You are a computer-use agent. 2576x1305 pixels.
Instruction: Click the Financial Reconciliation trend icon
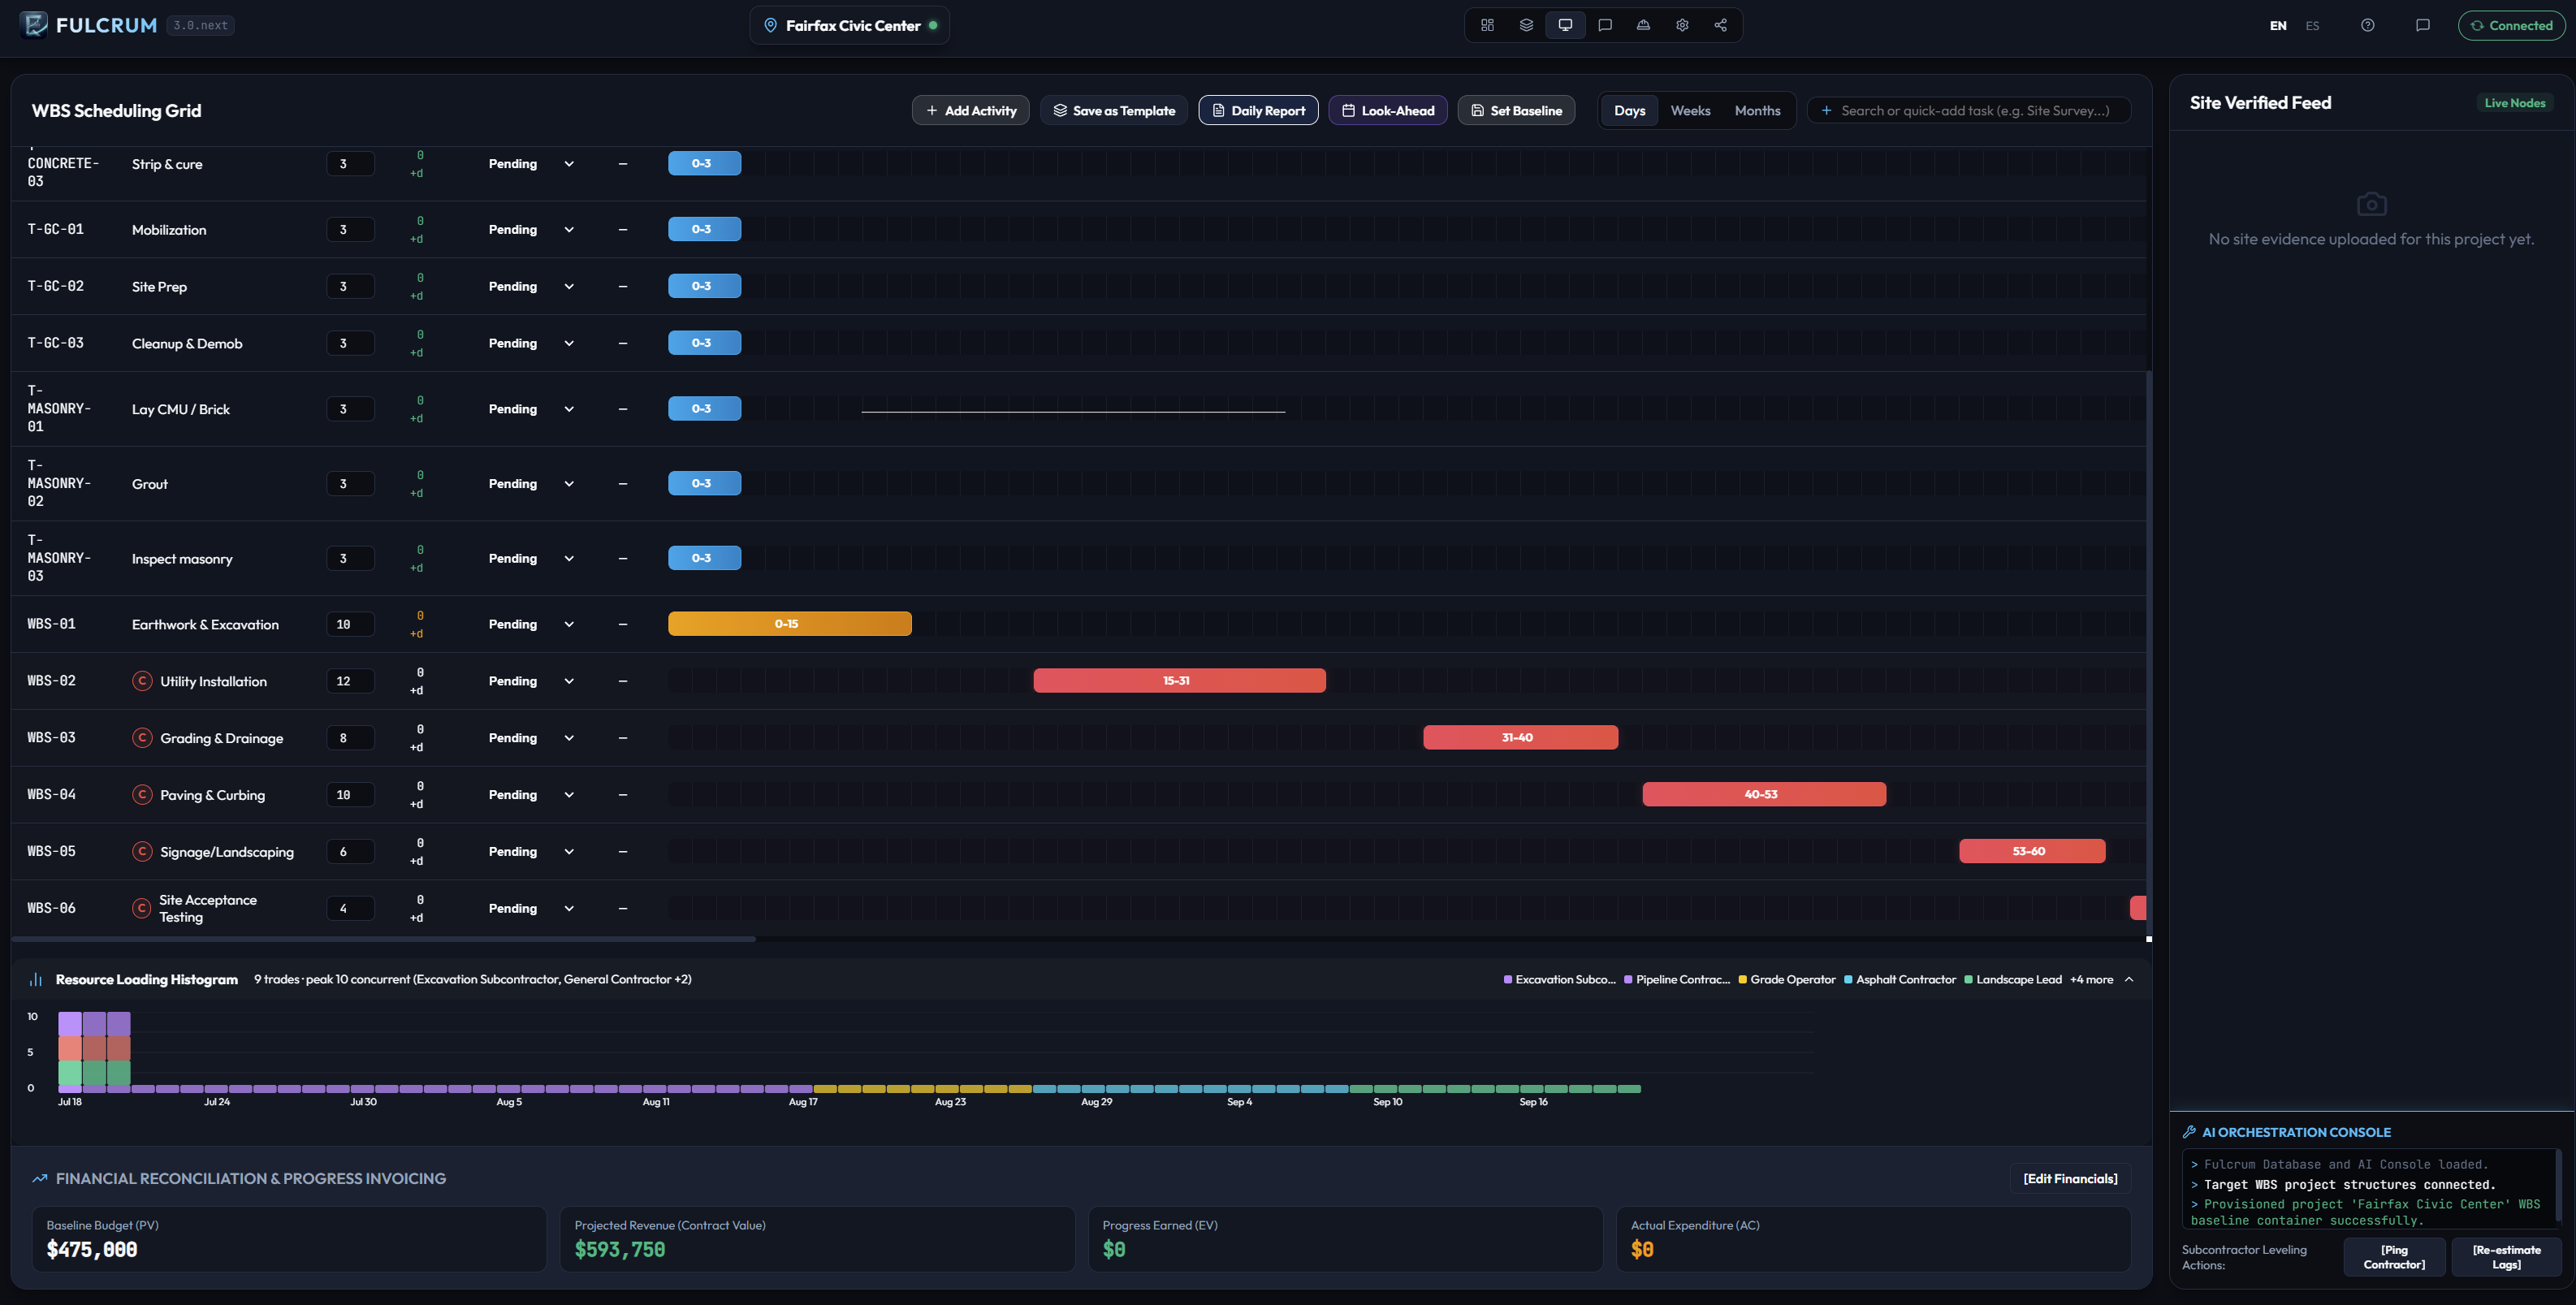pos(39,1178)
